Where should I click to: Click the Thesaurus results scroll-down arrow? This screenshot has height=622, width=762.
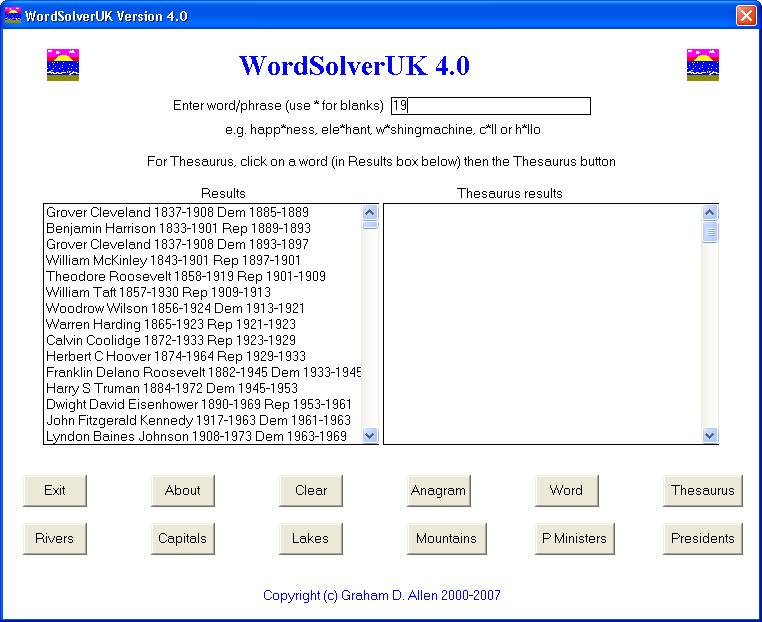tap(710, 435)
